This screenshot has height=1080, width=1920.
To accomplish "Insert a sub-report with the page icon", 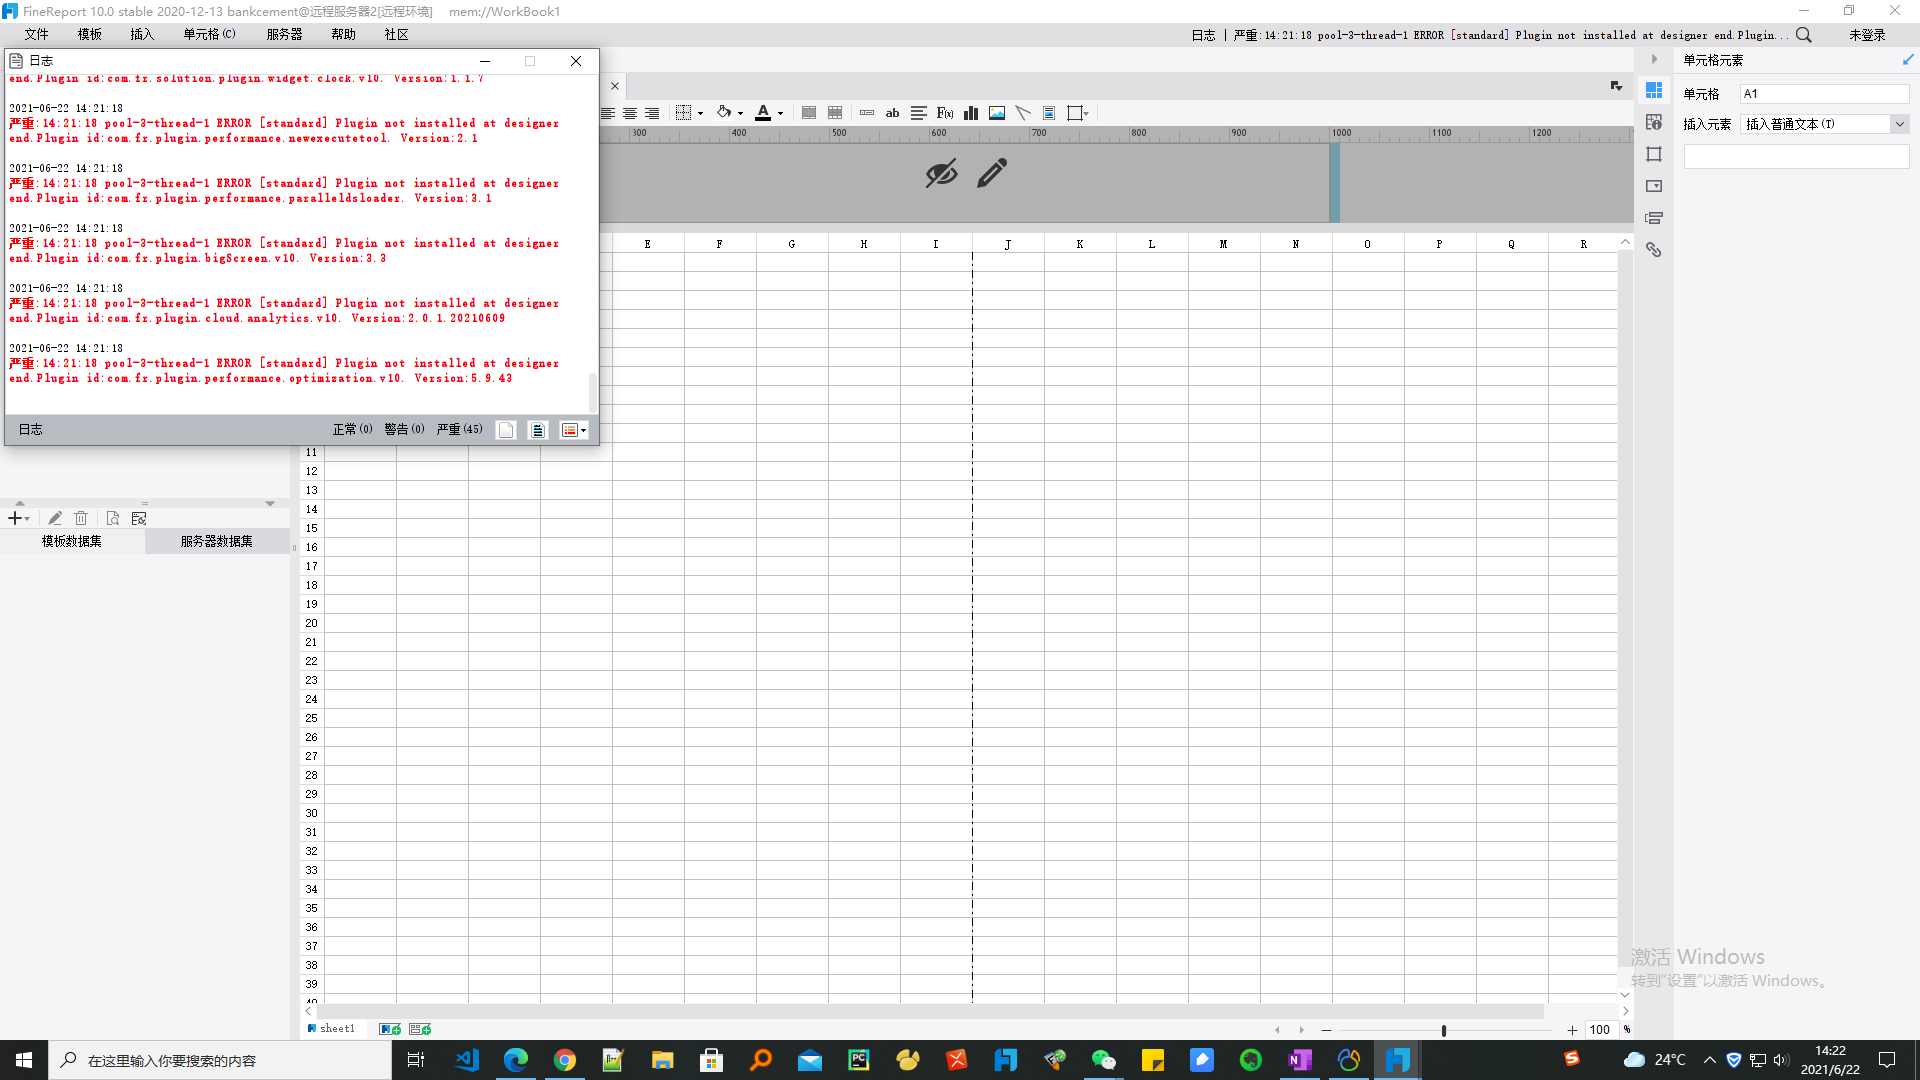I will [1049, 113].
